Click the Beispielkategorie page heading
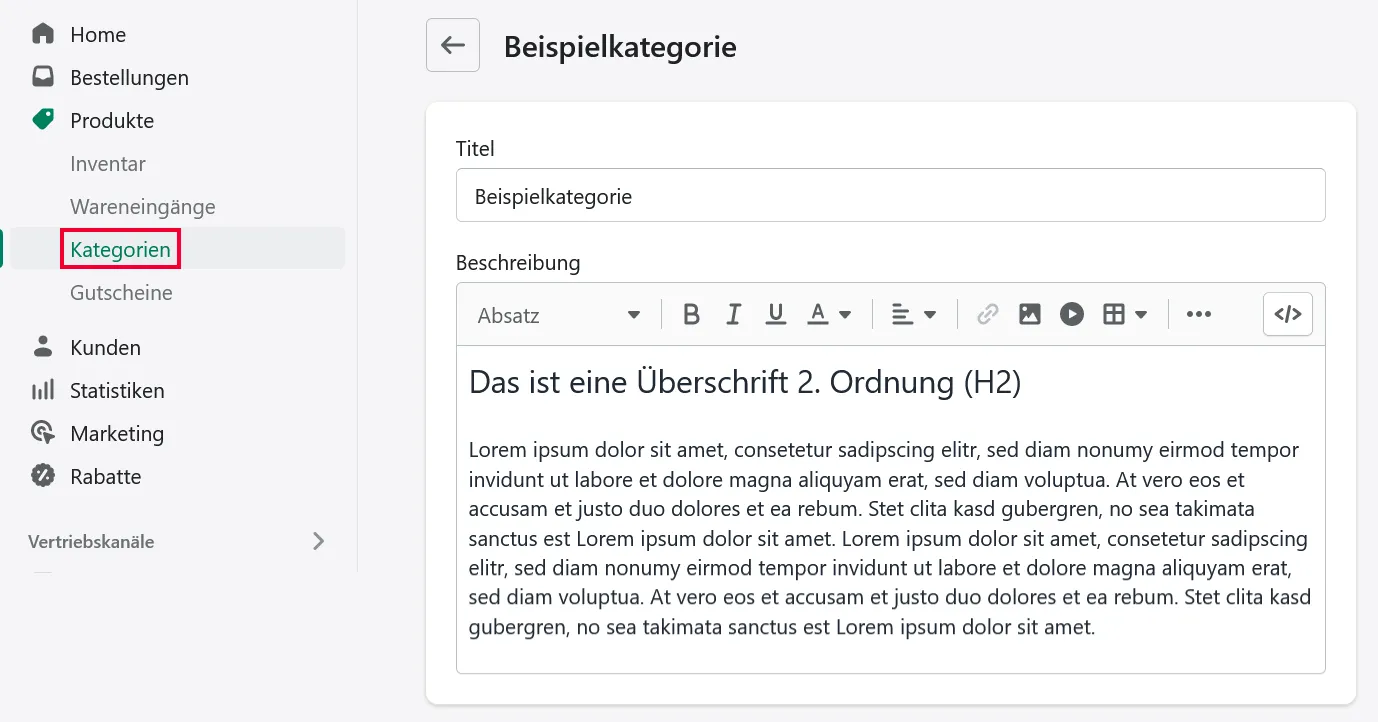 click(x=620, y=46)
